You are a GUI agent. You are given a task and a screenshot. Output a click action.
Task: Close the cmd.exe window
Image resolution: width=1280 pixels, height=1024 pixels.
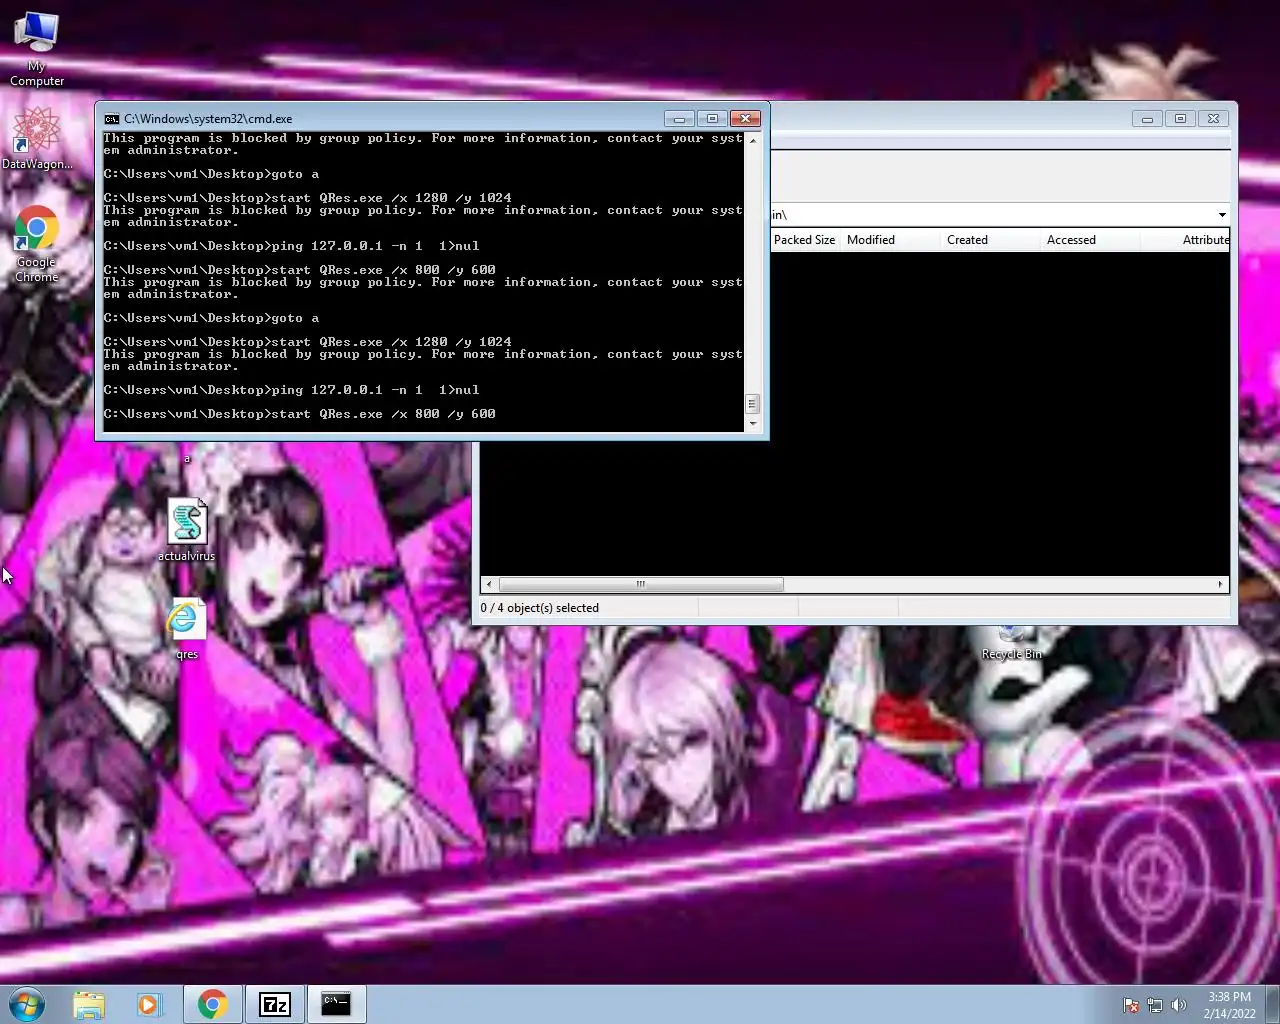pos(745,118)
